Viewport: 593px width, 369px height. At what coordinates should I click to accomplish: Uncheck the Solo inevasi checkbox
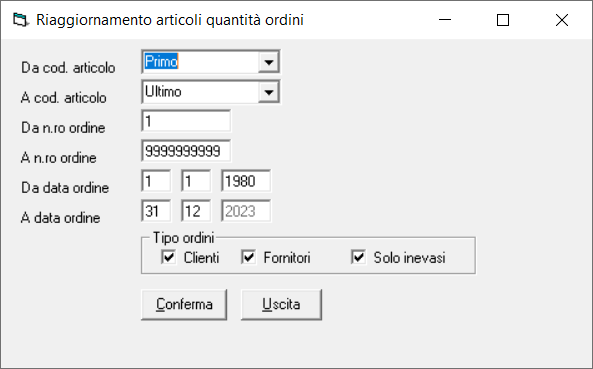[x=358, y=257]
